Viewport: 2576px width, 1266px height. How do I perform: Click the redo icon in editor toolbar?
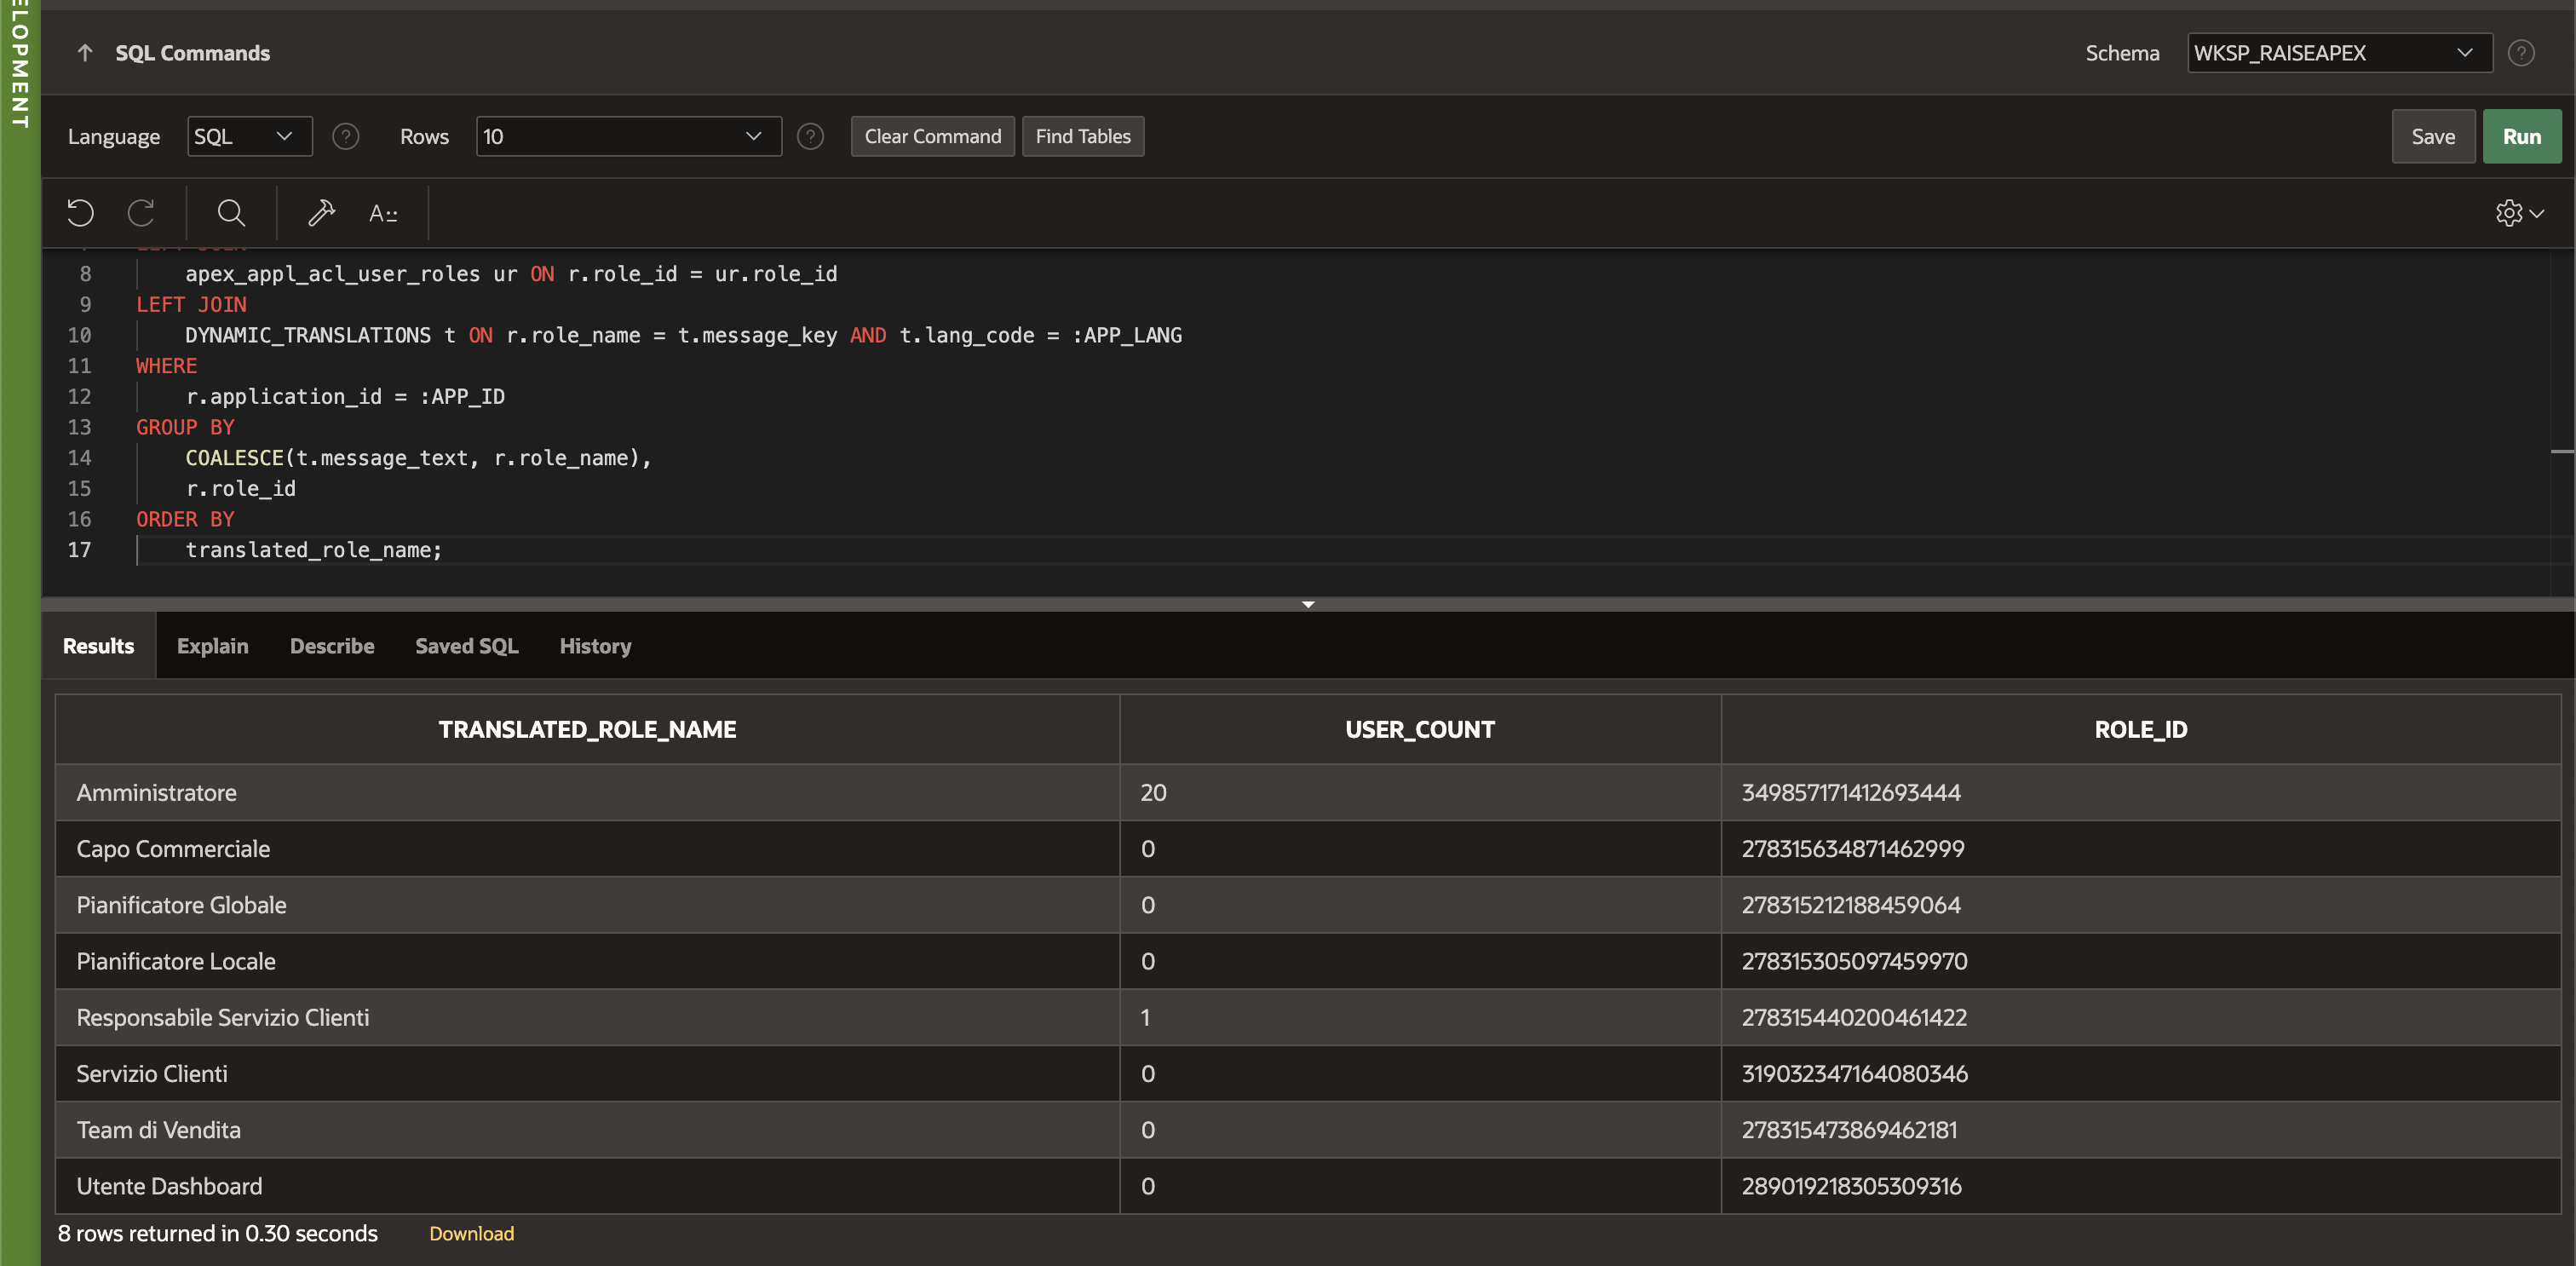point(141,213)
